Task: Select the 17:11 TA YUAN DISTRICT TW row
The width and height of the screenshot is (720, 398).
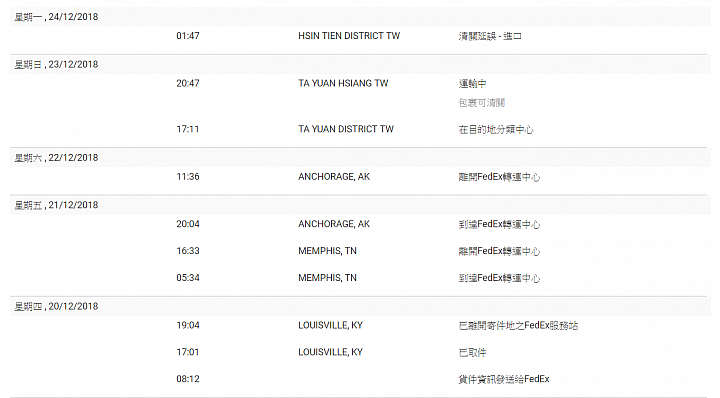Action: pyautogui.click(x=360, y=129)
